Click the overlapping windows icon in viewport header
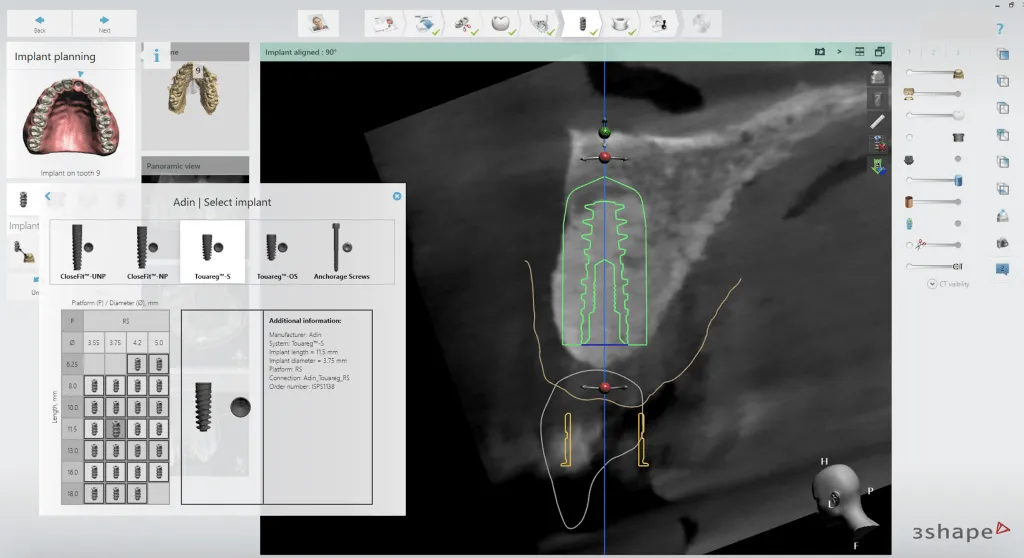This screenshot has width=1024, height=558. coord(880,52)
